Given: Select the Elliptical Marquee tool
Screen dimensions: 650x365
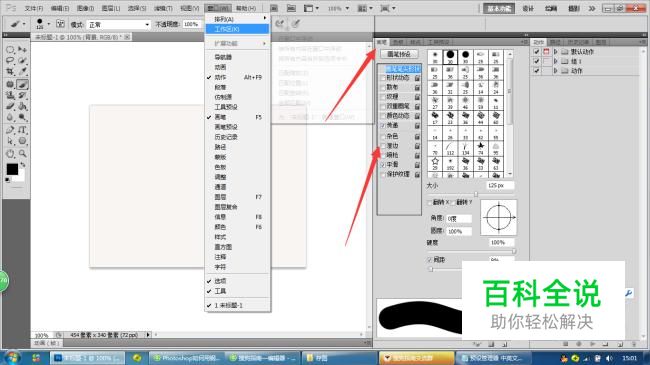Looking at the screenshot, I should click(10, 49).
